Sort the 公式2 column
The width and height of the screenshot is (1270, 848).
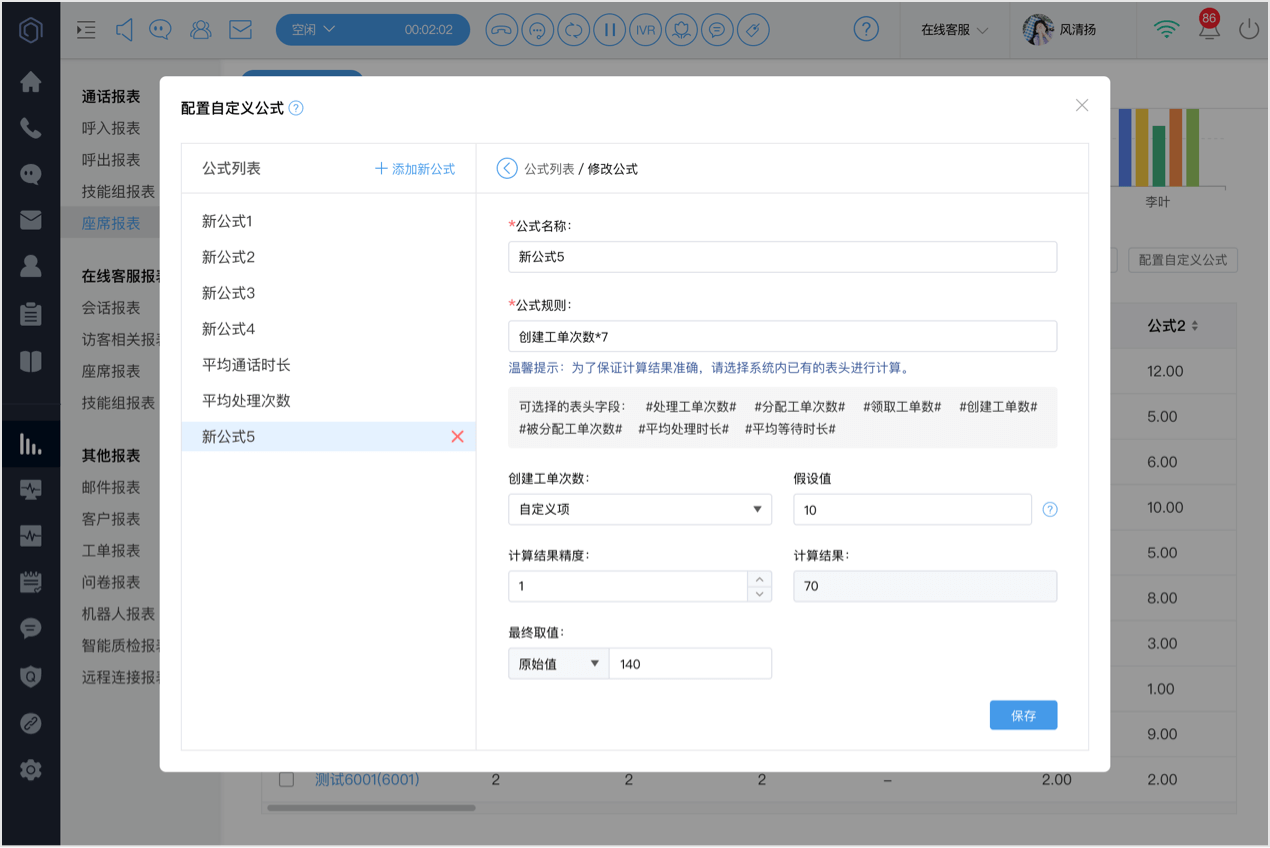click(x=1194, y=326)
